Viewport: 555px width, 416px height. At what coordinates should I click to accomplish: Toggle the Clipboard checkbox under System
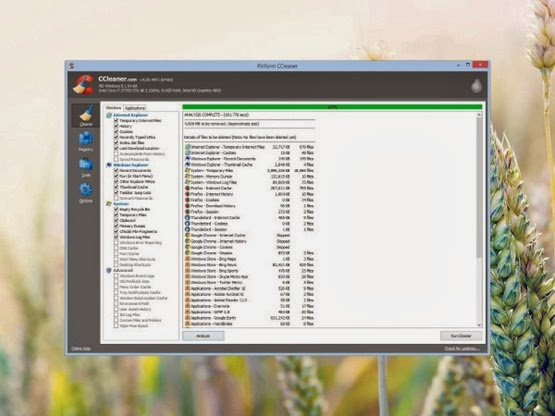[x=116, y=220]
